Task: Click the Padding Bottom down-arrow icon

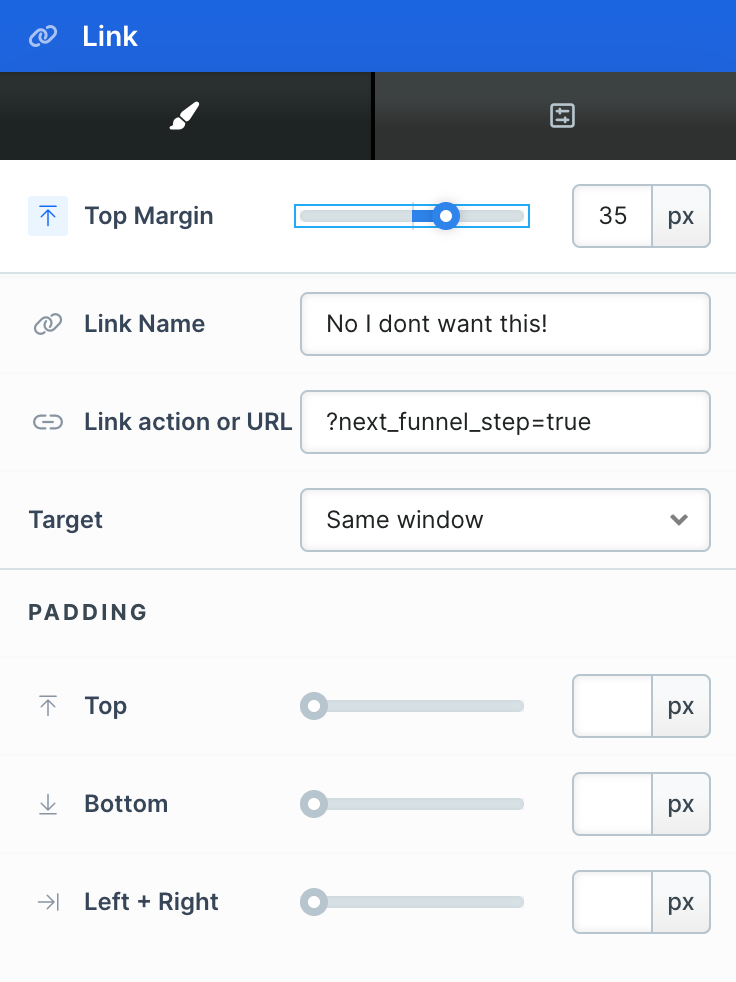Action: pyautogui.click(x=48, y=804)
